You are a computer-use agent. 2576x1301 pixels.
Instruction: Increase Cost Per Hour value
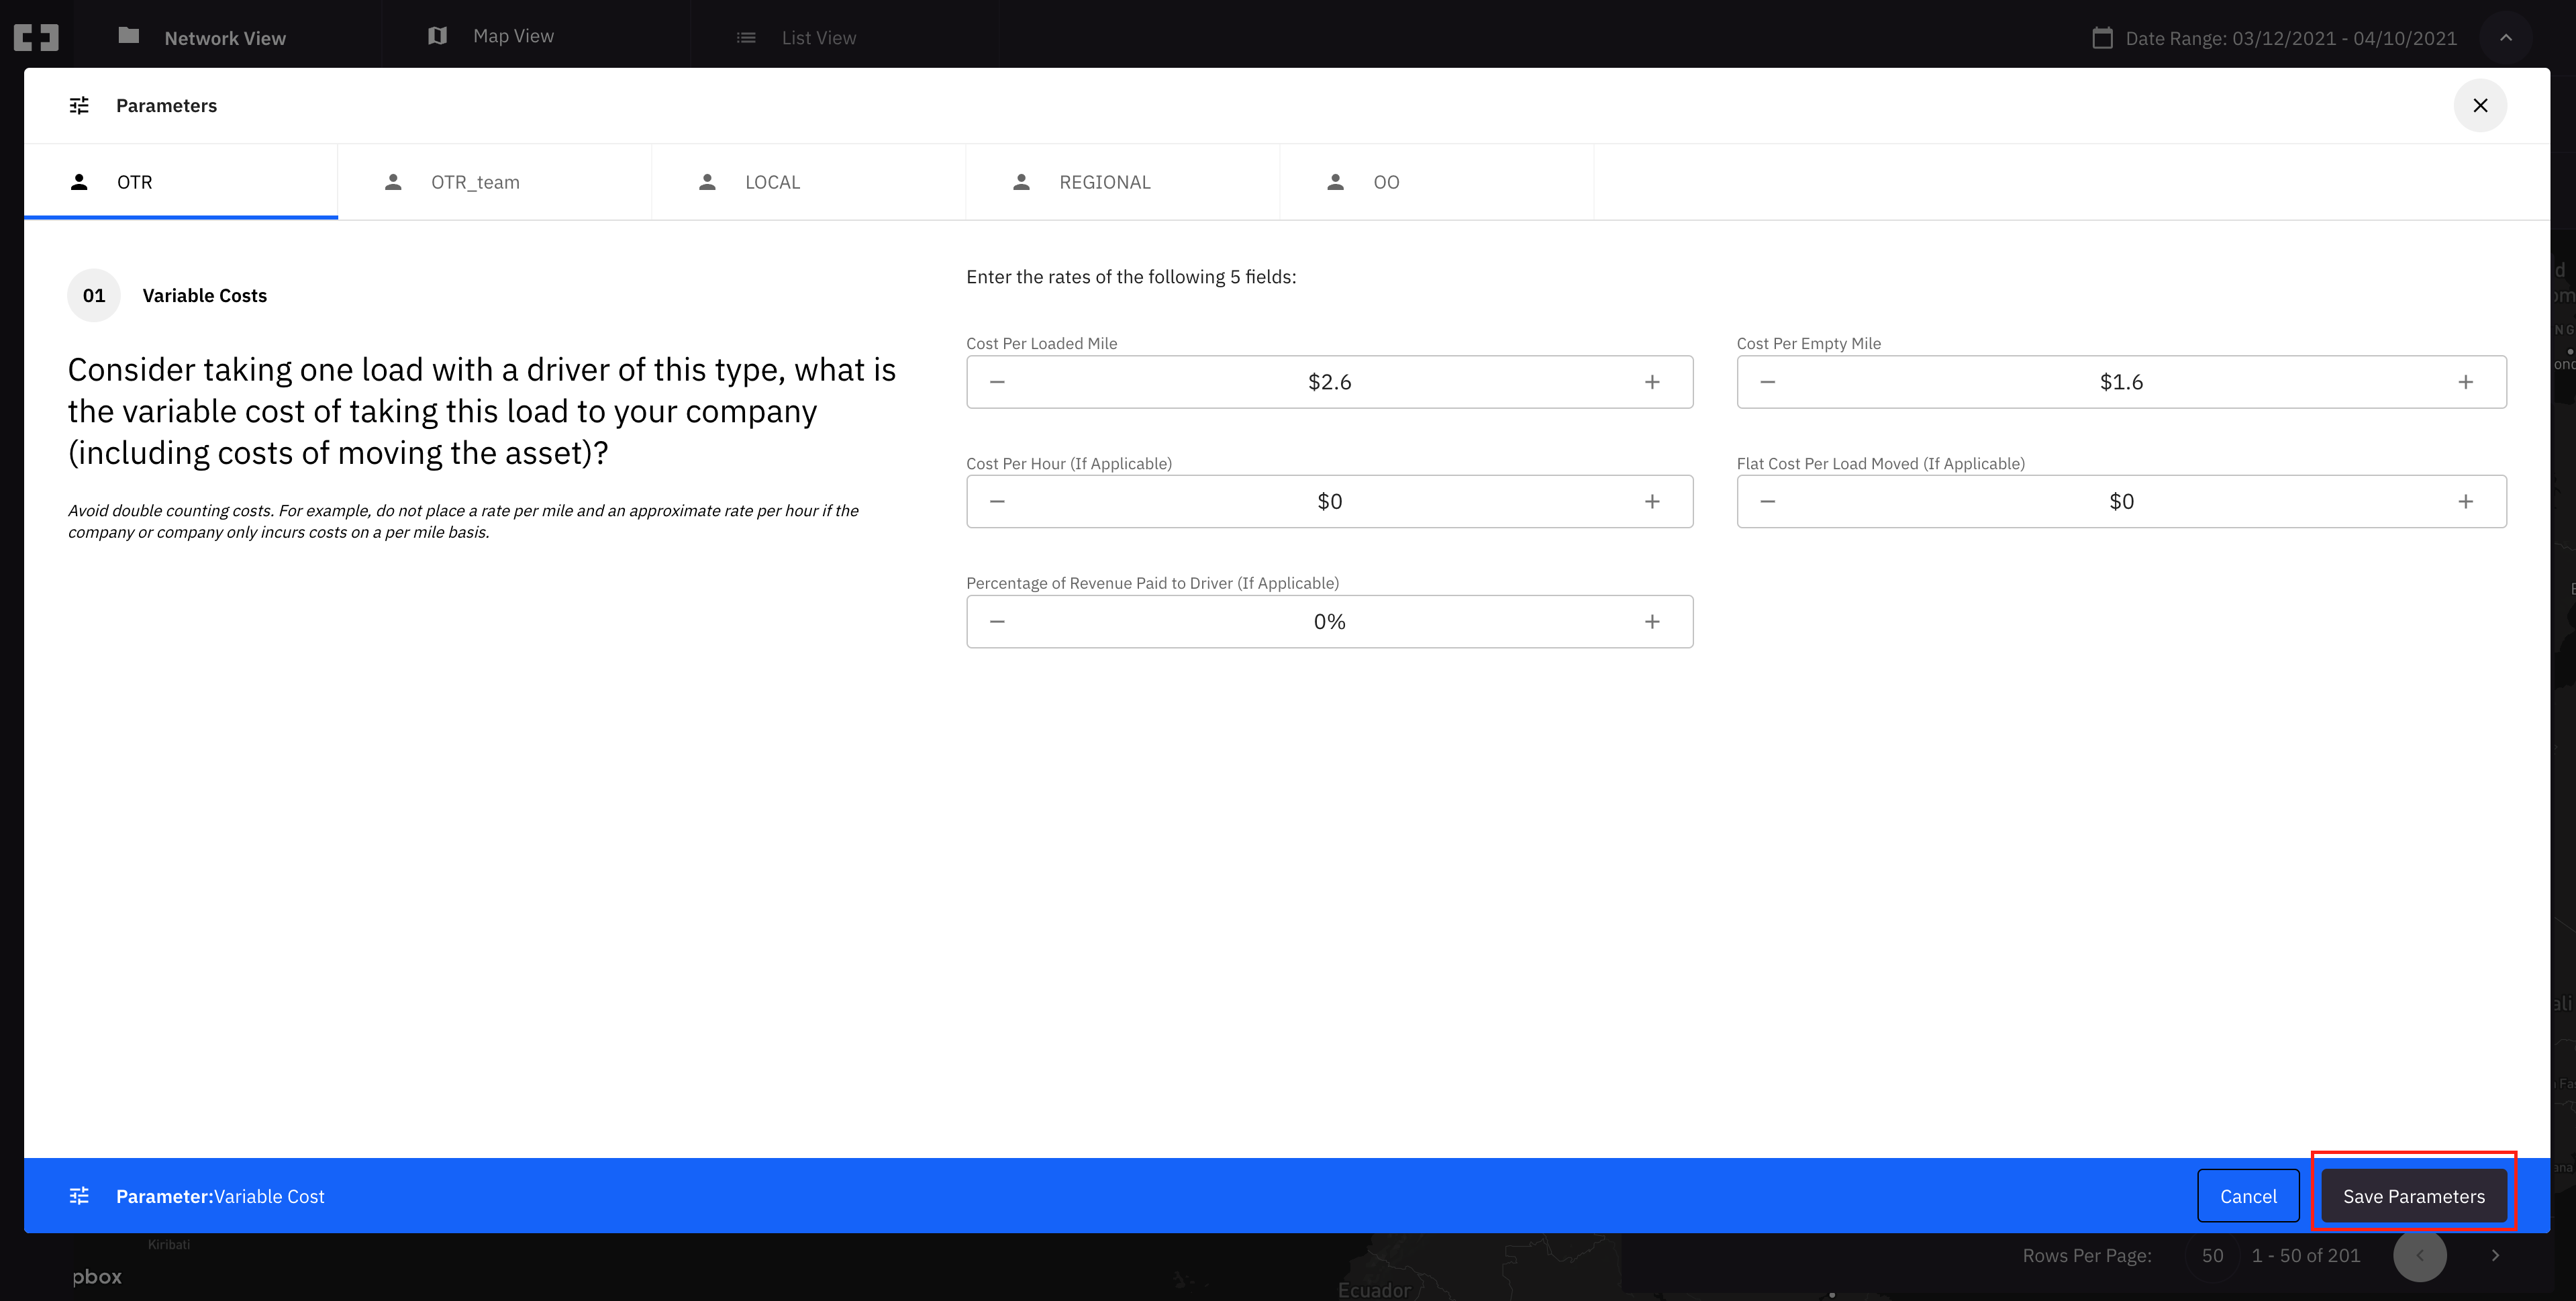(1652, 502)
